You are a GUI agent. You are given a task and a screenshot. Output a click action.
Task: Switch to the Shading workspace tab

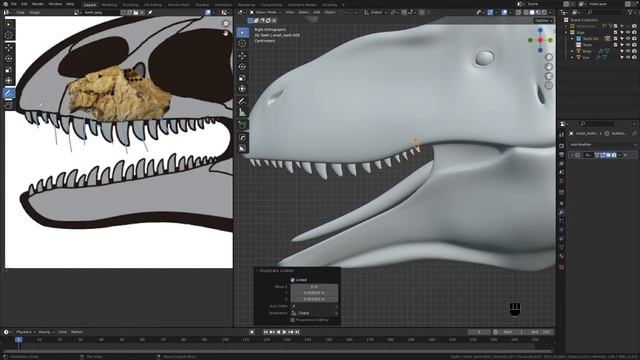click(202, 5)
